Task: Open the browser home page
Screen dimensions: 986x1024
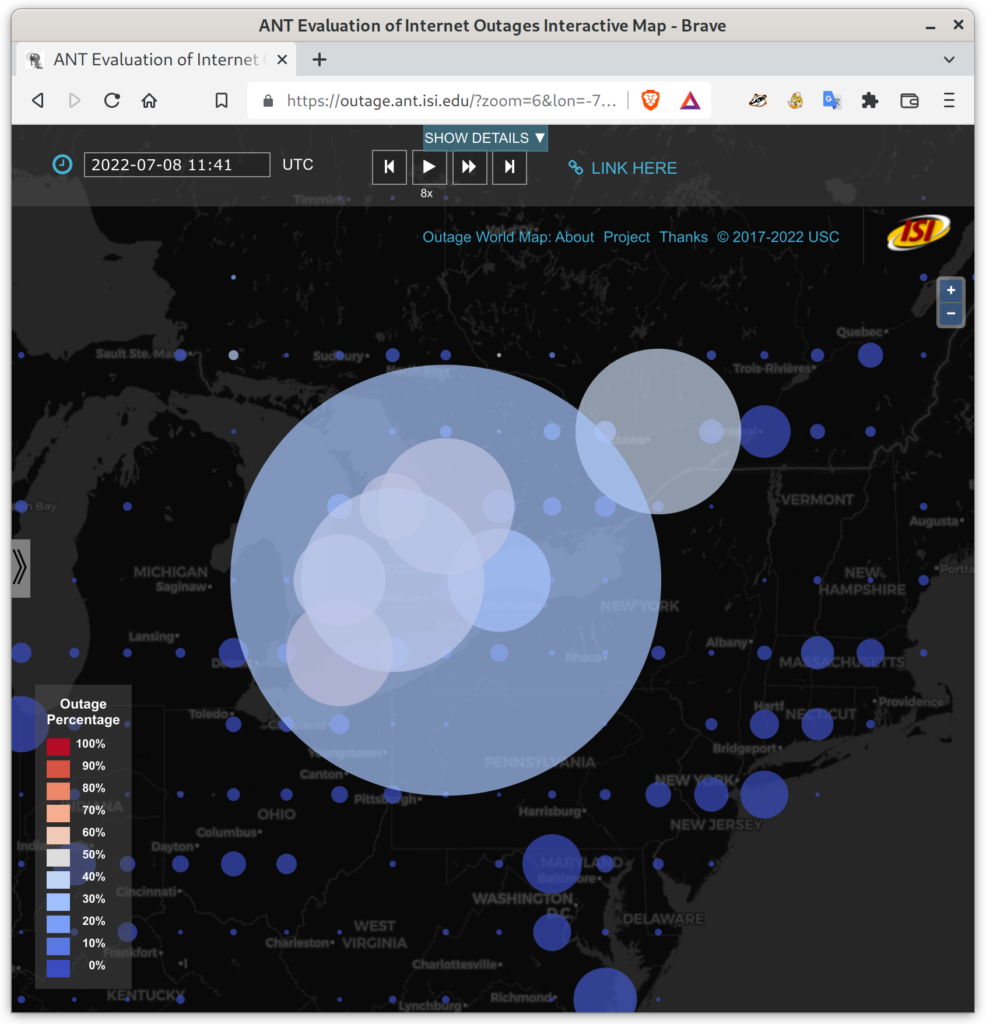Action: 150,101
